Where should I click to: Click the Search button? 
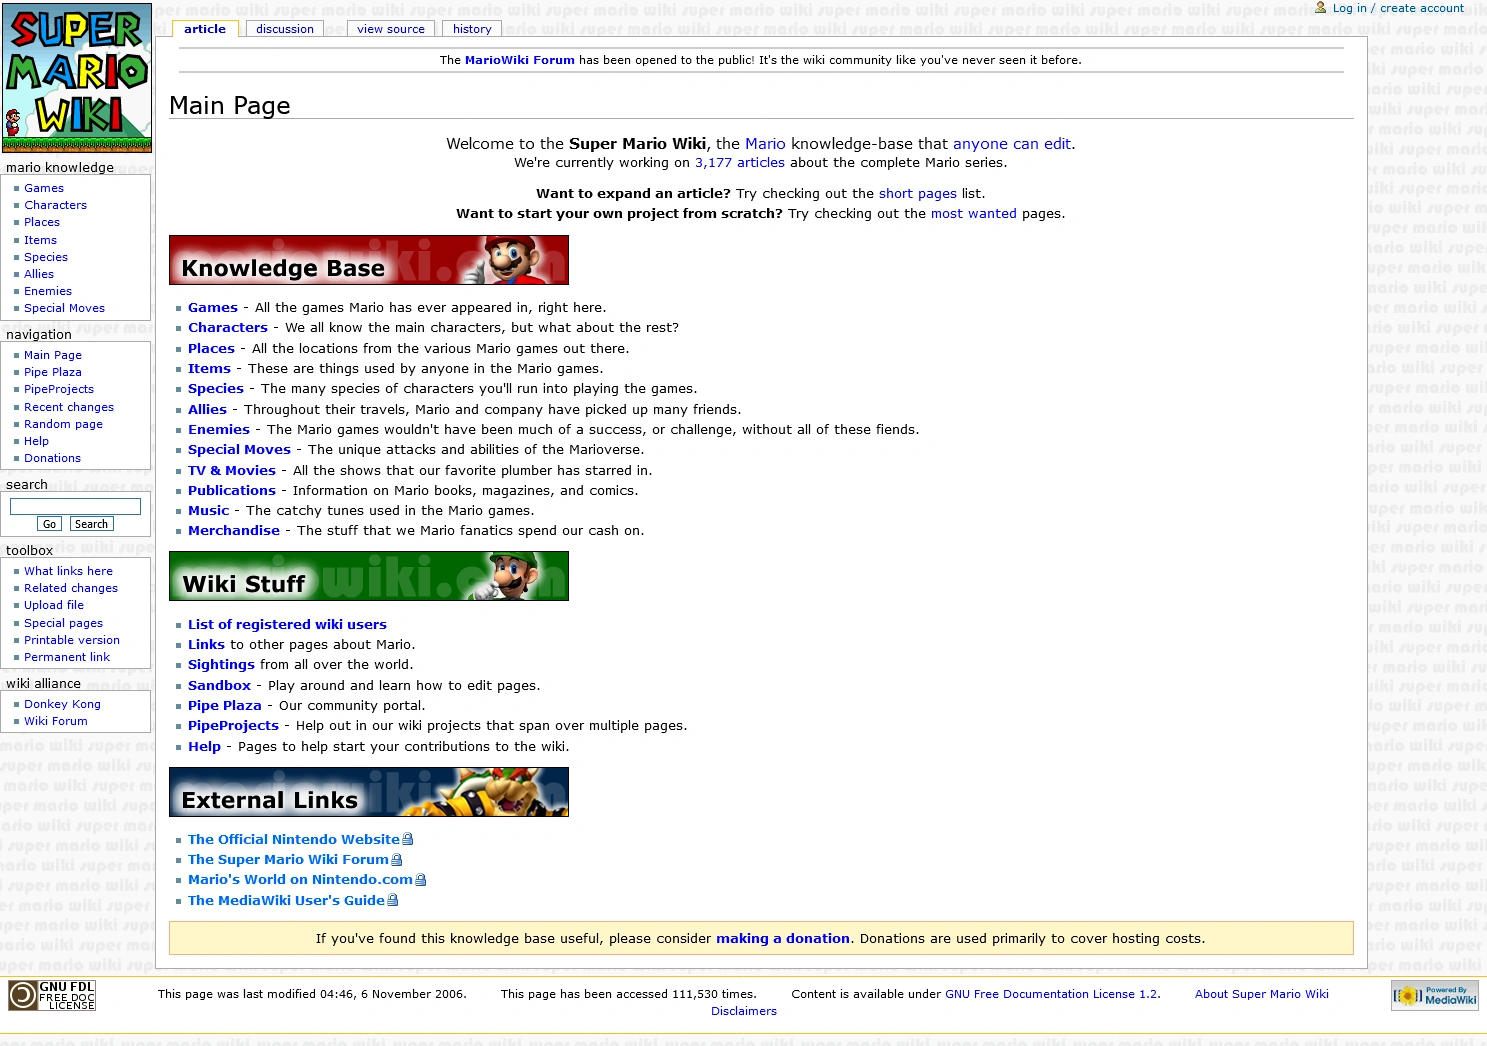tap(91, 524)
